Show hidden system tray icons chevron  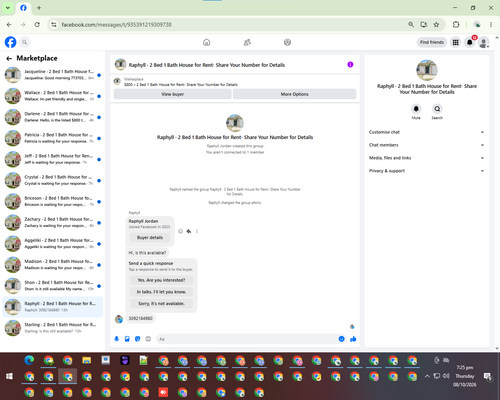[x=427, y=376]
